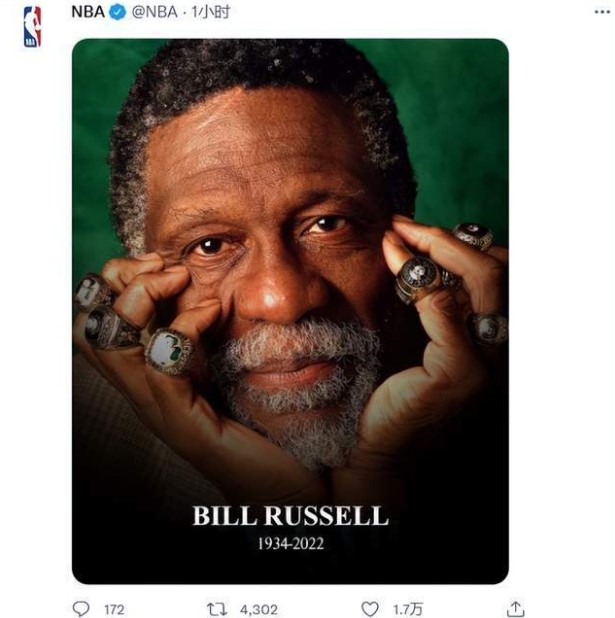This screenshot has width=615, height=618.
Task: Open replies via the speech bubble icon
Action: 81,608
